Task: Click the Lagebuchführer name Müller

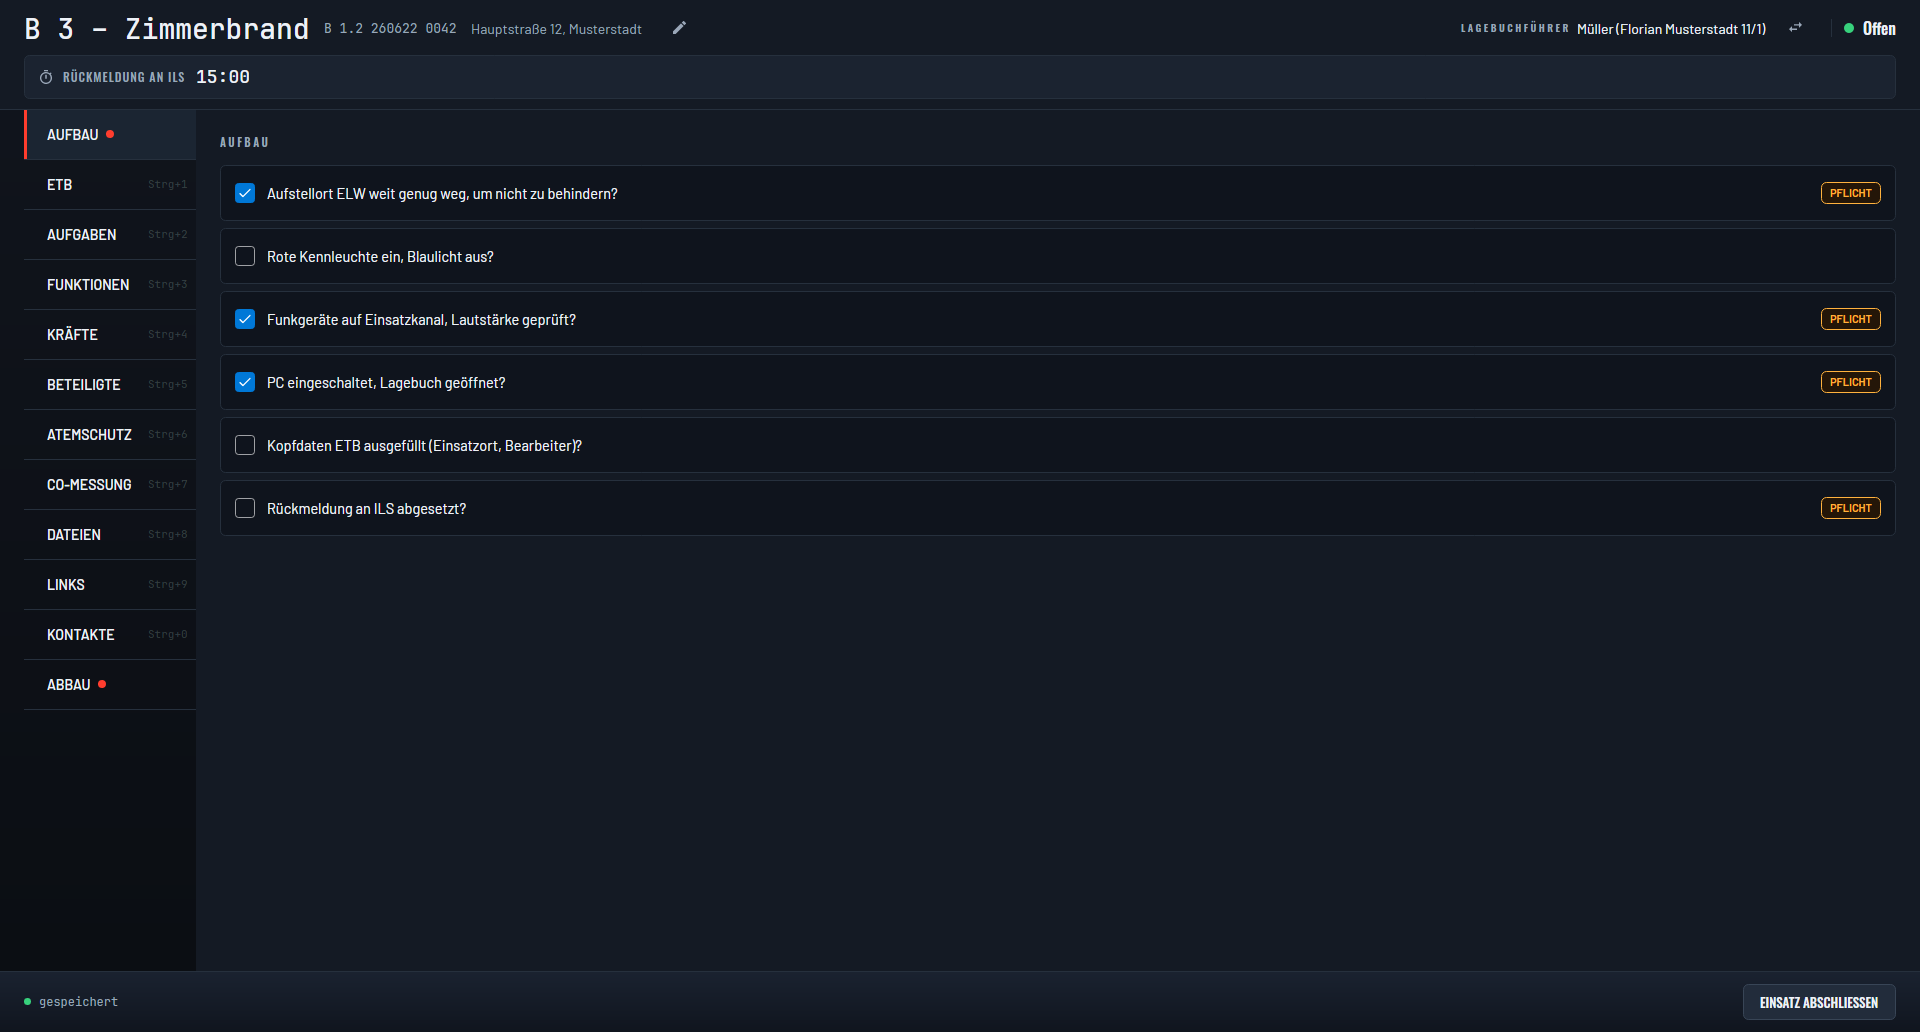Action: (1671, 29)
